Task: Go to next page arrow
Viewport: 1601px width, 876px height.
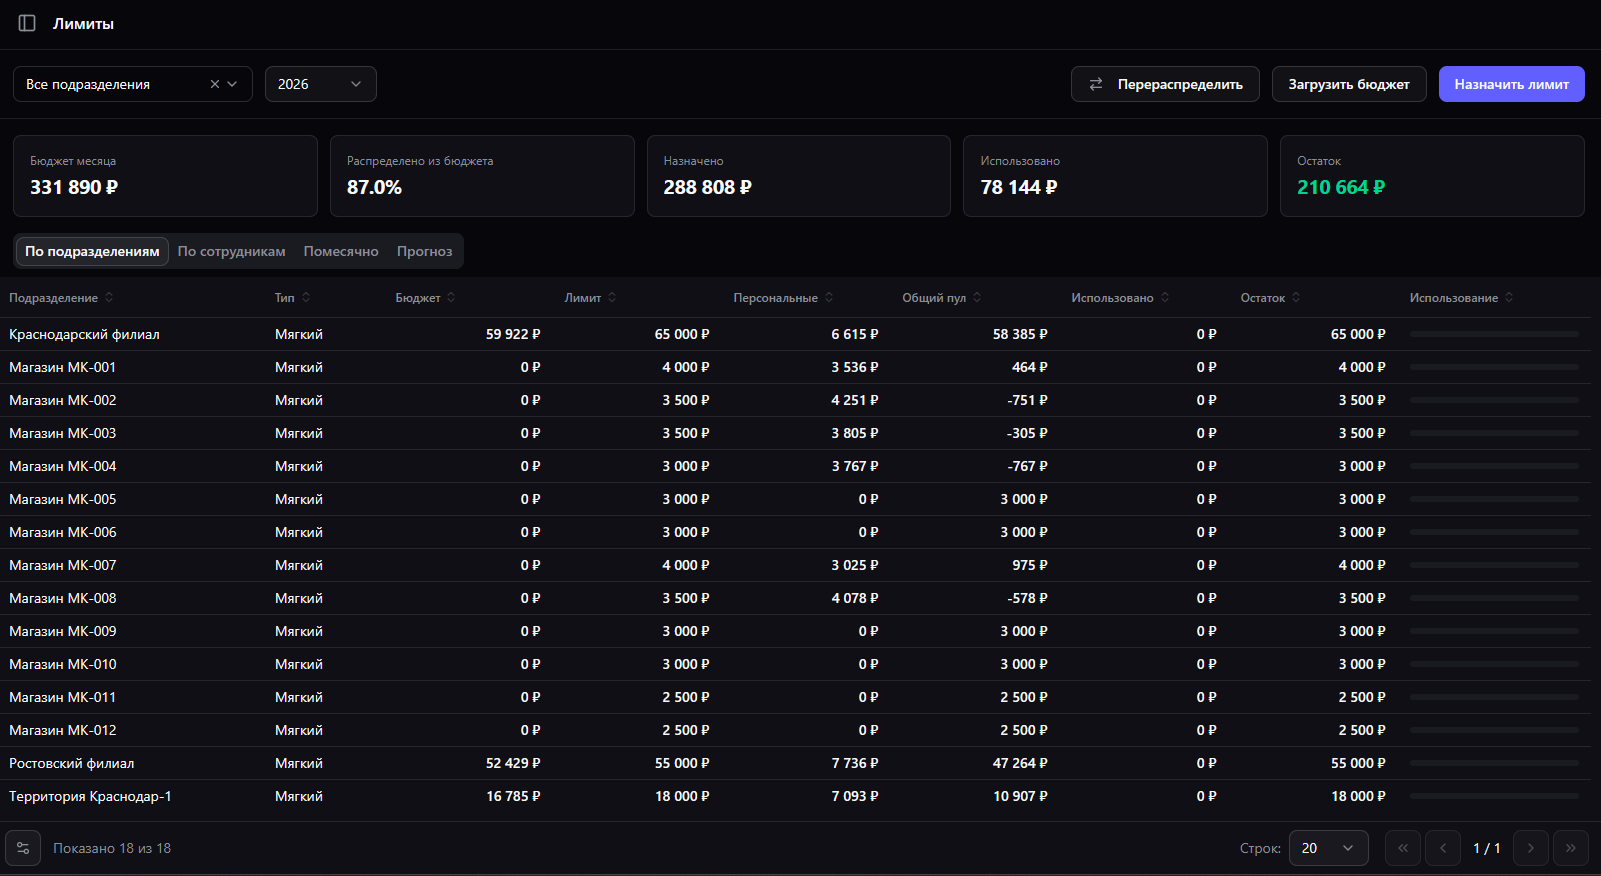Action: [x=1530, y=848]
